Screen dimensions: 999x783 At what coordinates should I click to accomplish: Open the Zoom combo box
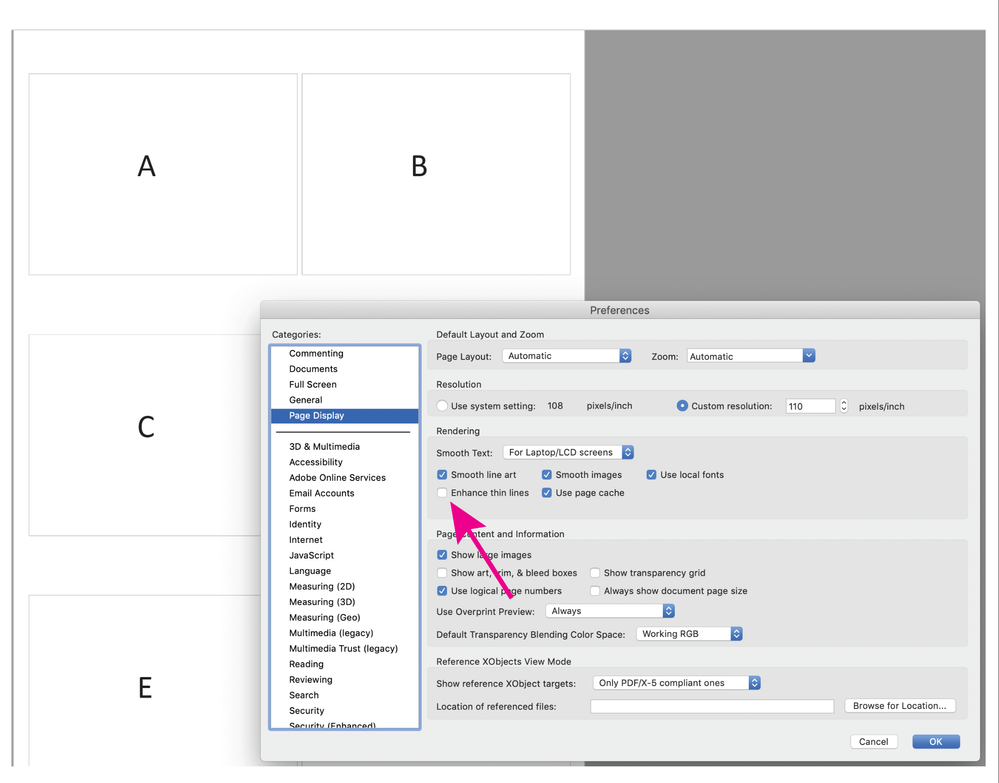(751, 356)
